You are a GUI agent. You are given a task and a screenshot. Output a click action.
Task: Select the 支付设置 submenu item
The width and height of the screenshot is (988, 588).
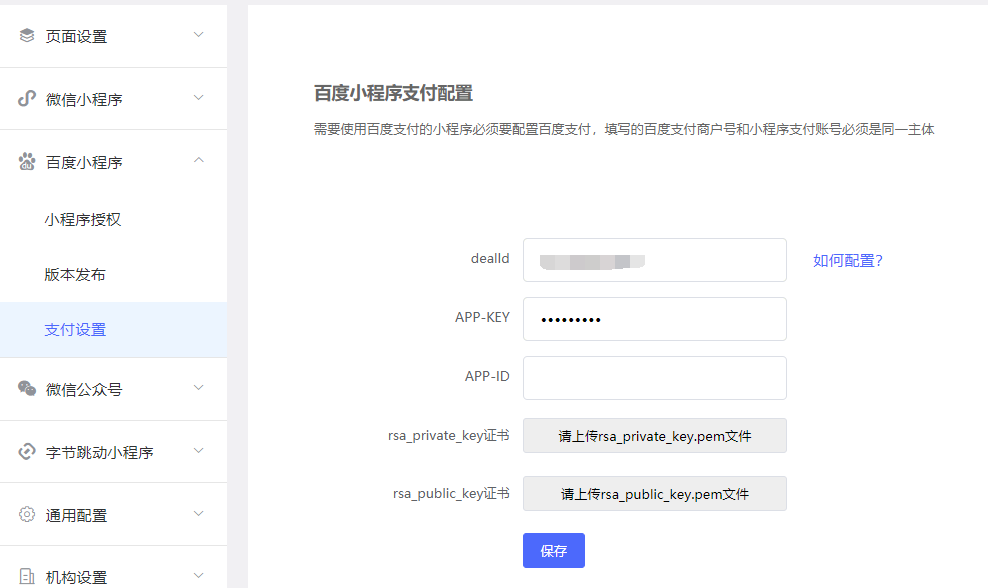point(113,330)
